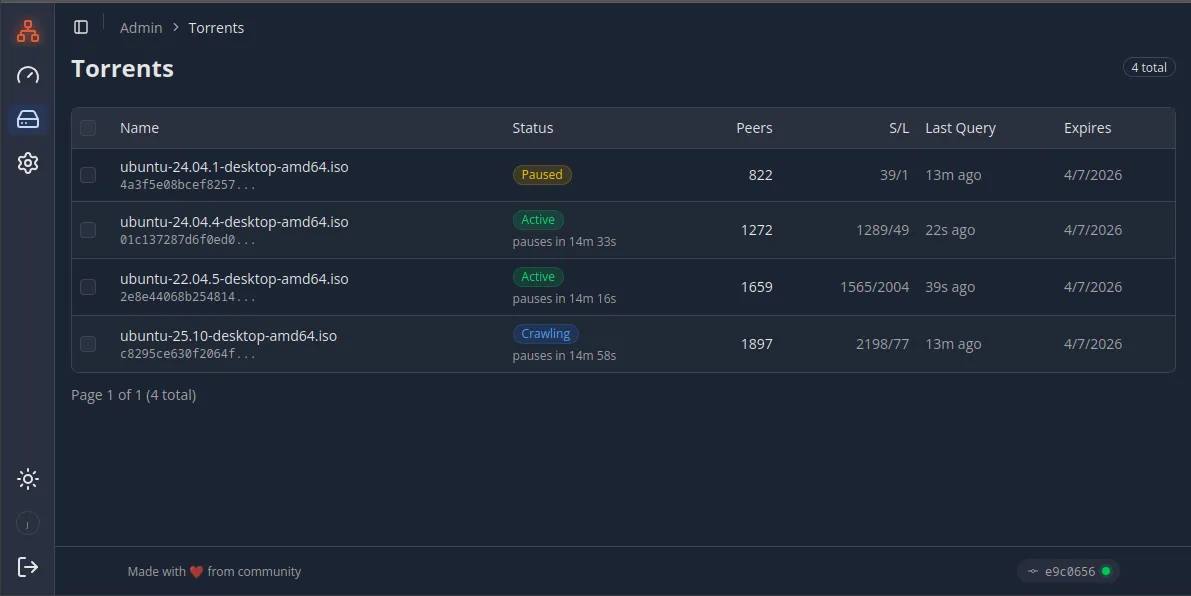The height and width of the screenshot is (596, 1191).
Task: Toggle the light theme sun icon
Action: (x=28, y=479)
